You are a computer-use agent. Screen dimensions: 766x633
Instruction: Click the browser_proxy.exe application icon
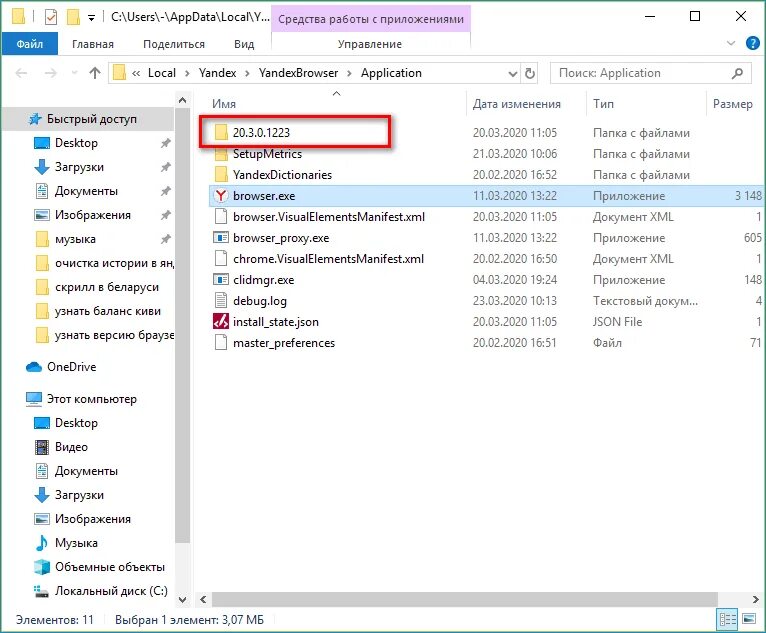(x=221, y=238)
